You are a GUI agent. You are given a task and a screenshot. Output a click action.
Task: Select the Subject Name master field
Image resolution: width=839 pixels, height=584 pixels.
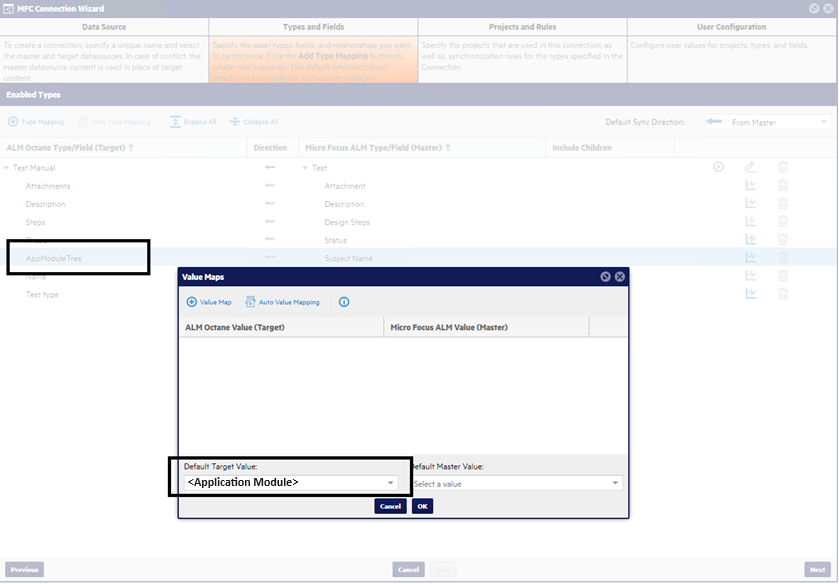coord(348,258)
